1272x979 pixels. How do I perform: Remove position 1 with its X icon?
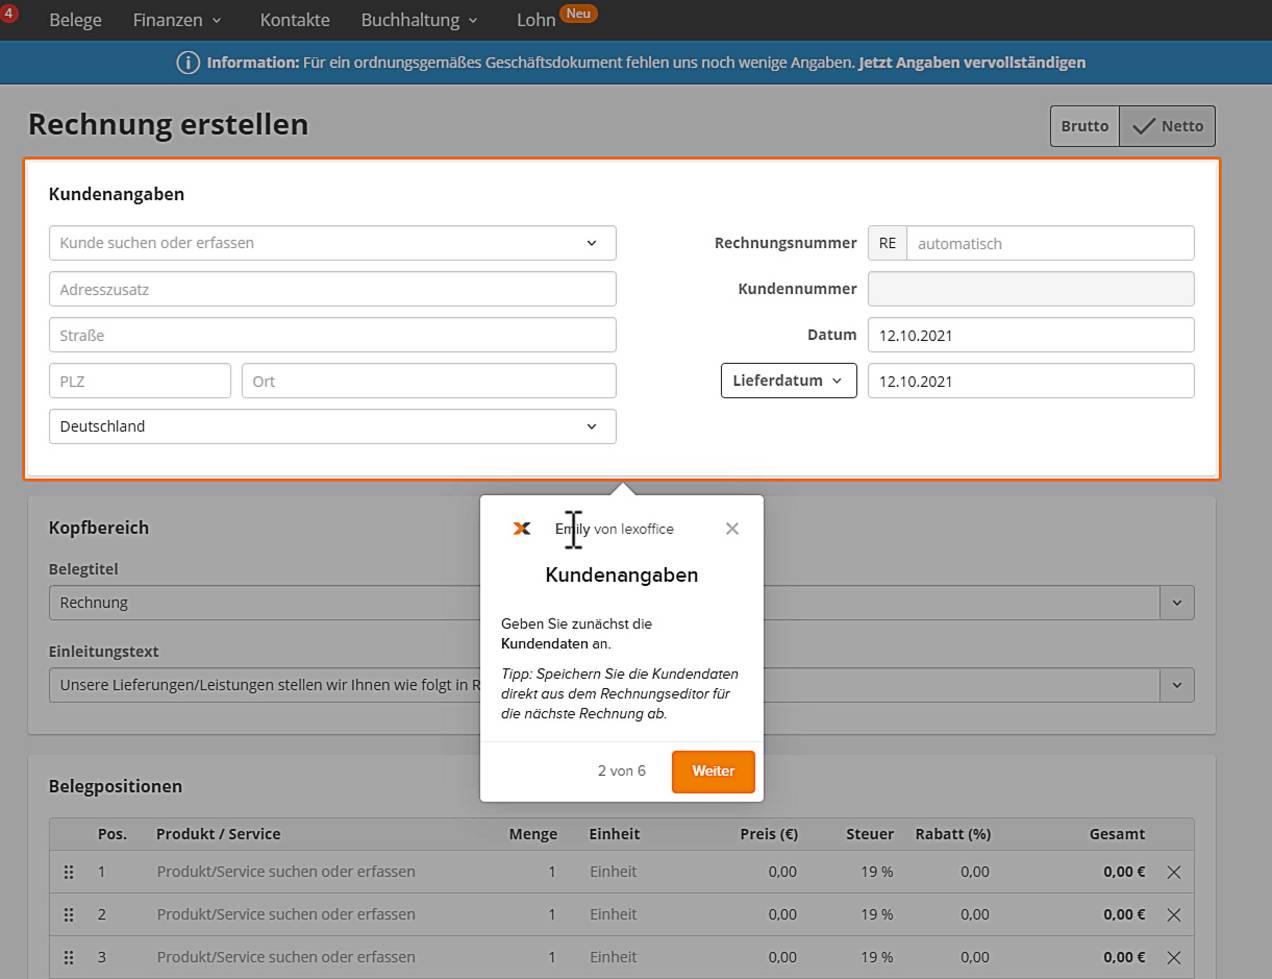click(1174, 872)
